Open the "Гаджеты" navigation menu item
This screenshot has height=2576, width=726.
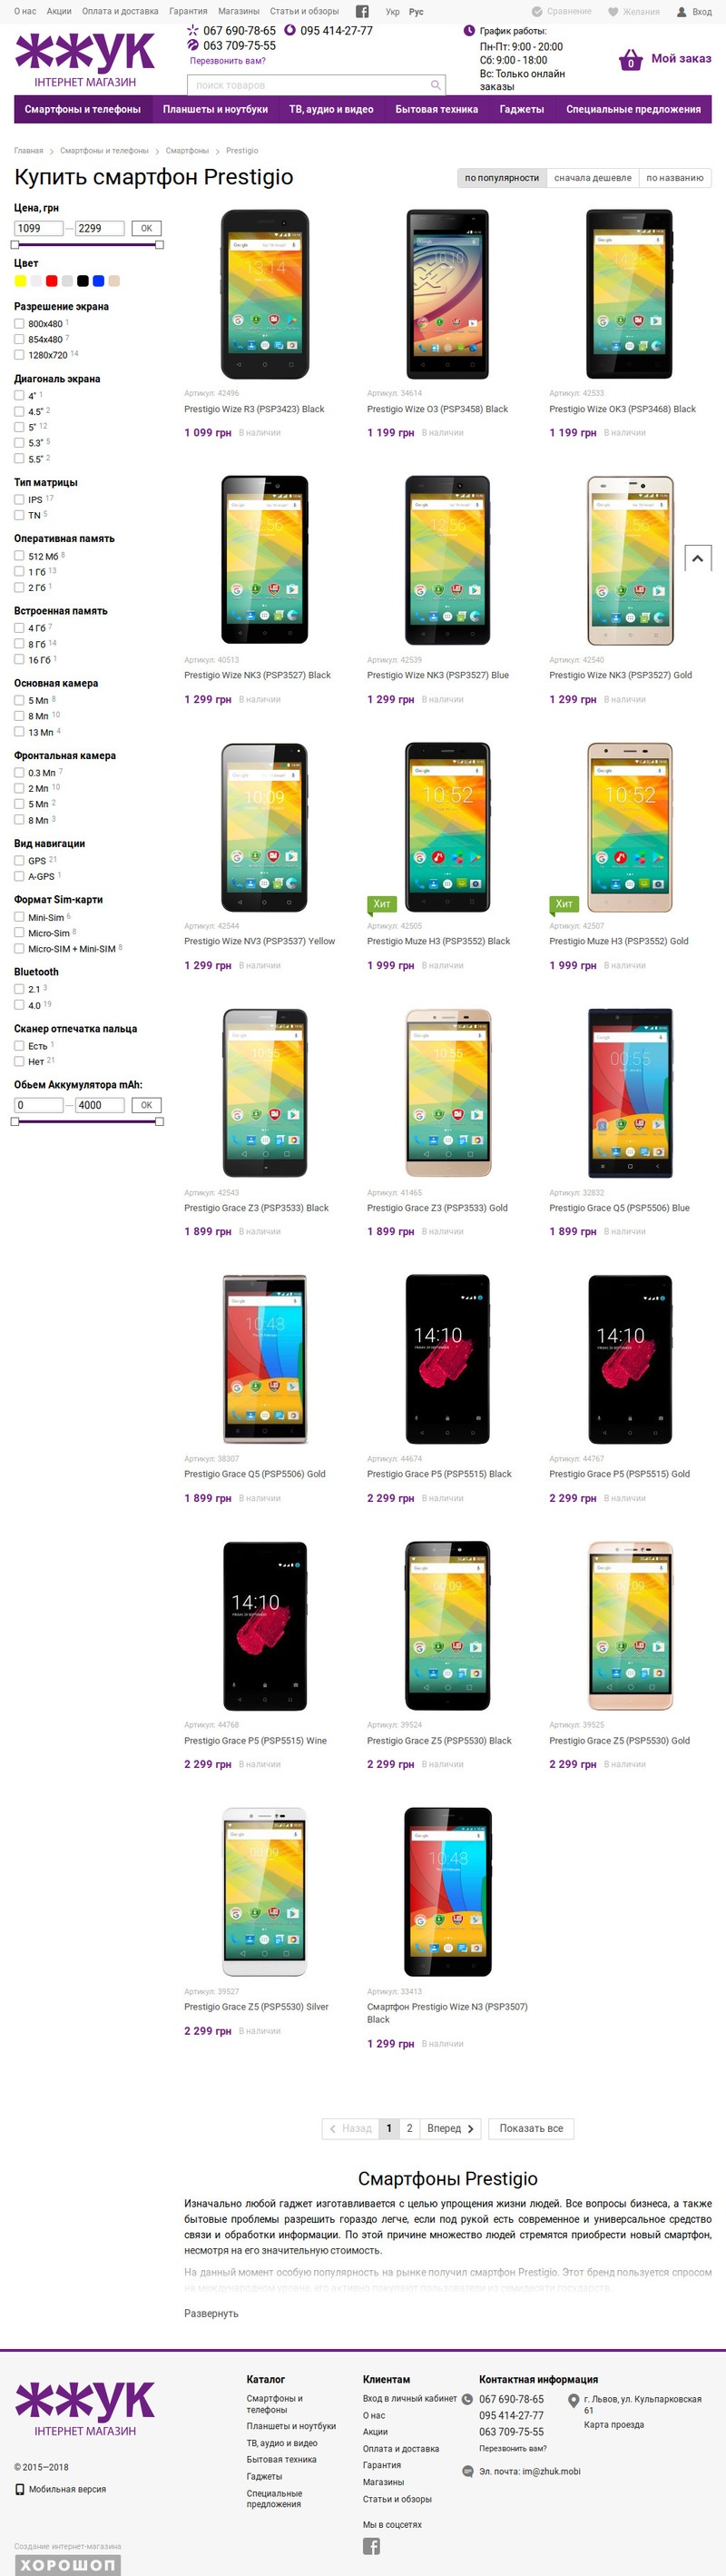click(x=522, y=109)
